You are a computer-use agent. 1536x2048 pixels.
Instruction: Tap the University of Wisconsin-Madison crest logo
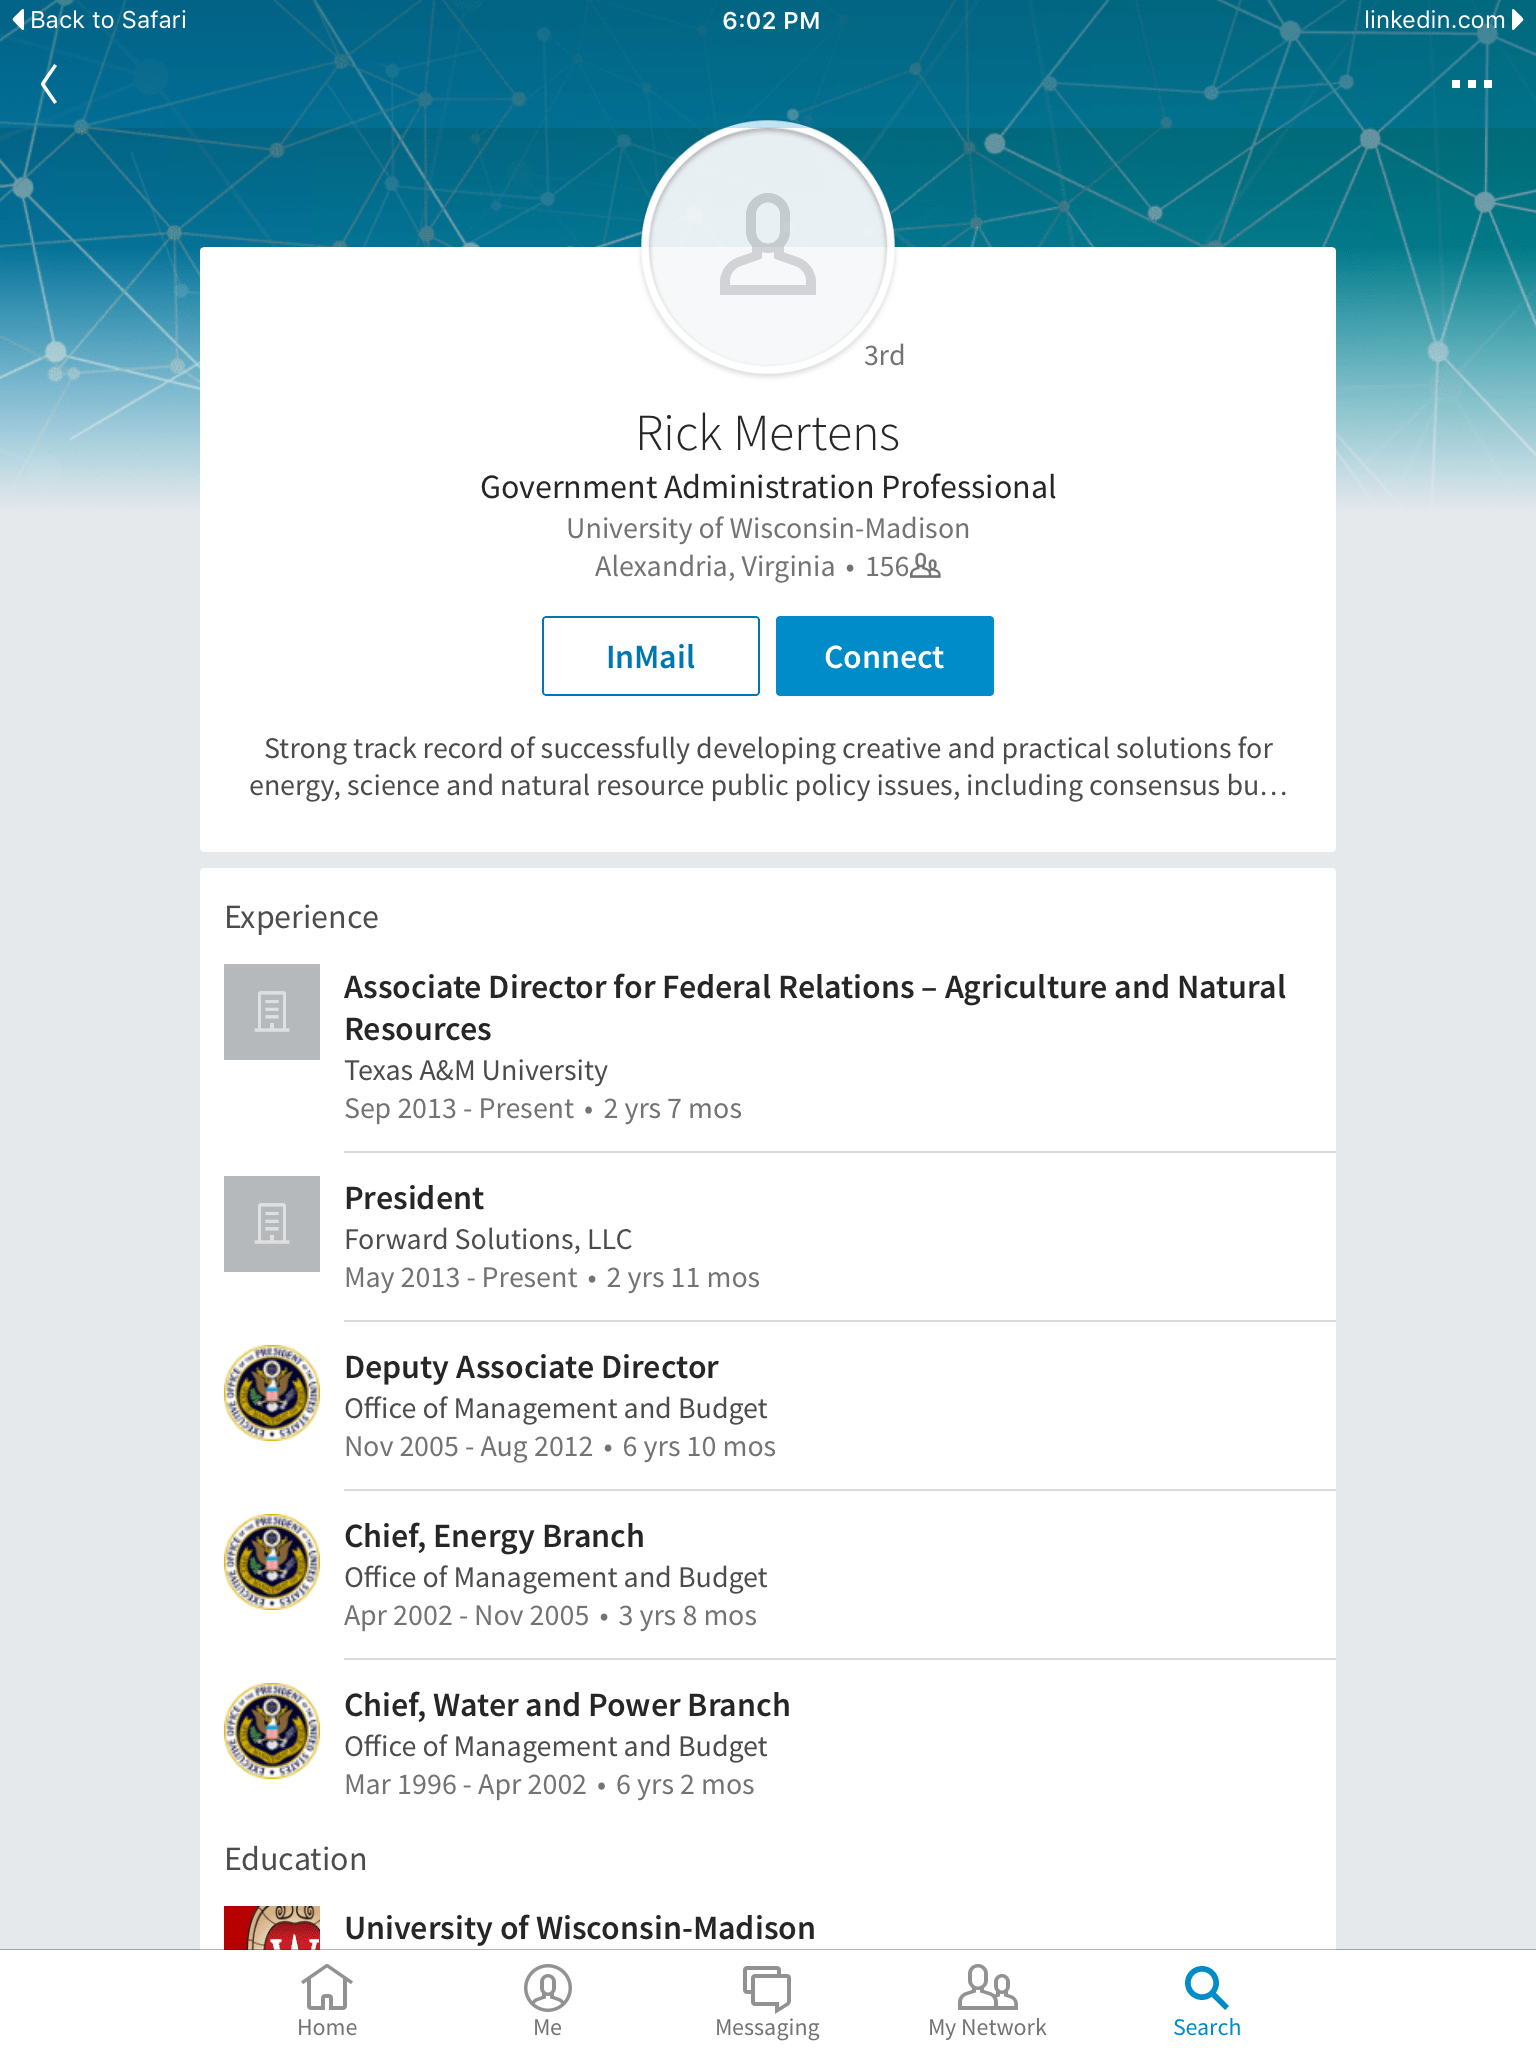[x=272, y=1927]
